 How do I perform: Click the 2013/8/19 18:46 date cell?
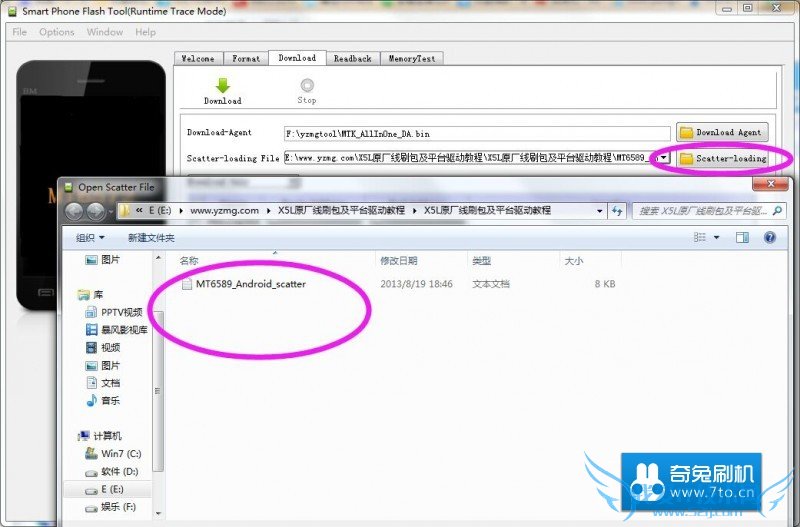click(x=416, y=284)
